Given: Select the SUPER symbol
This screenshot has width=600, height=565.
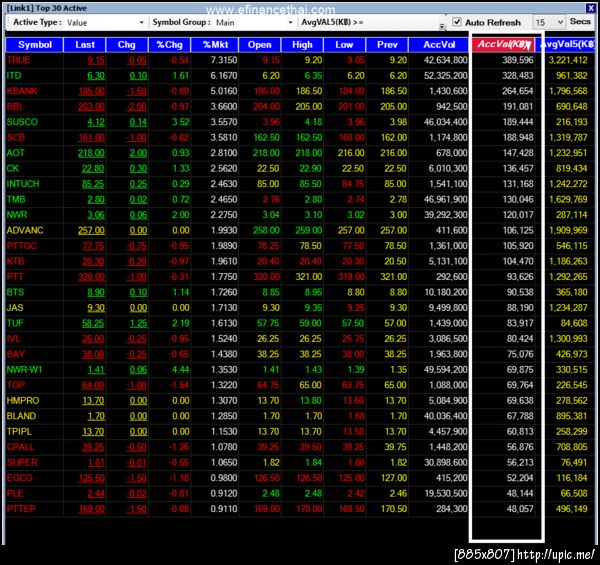Looking at the screenshot, I should click(x=22, y=463).
